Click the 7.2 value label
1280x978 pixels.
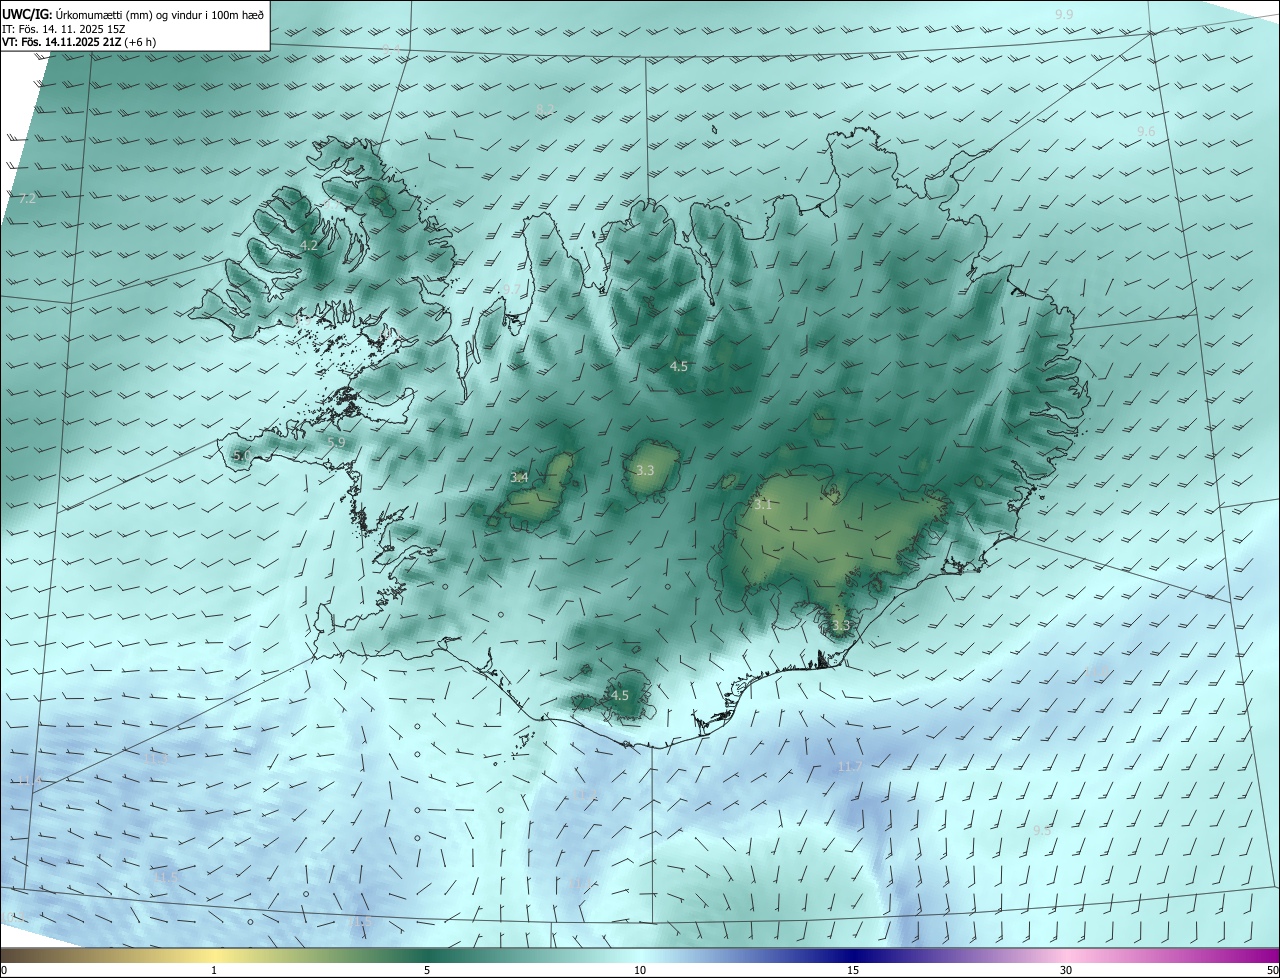point(27,199)
